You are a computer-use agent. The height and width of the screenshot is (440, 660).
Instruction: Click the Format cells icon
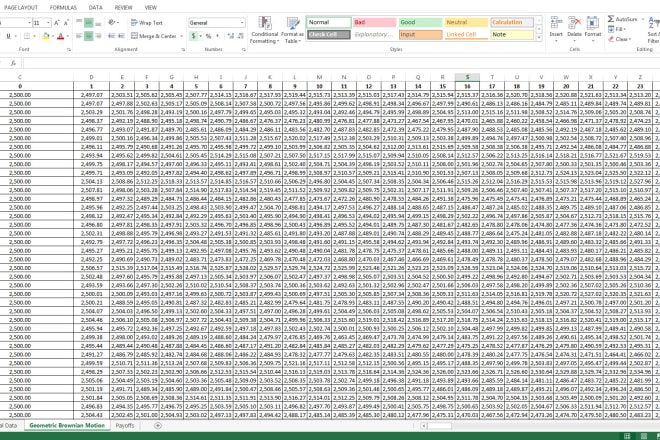coord(593,22)
